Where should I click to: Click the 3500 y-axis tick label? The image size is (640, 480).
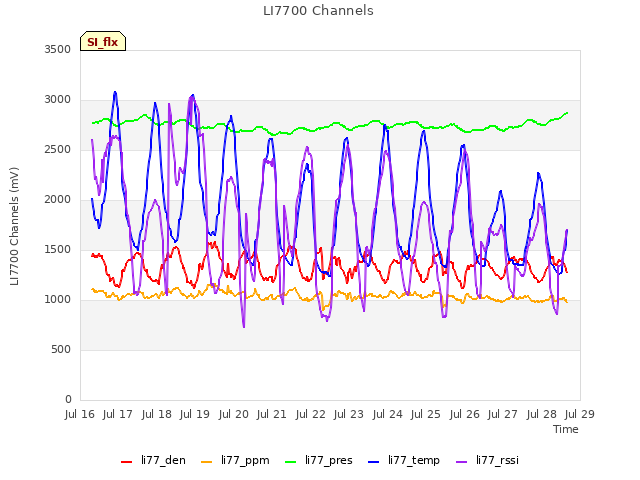(x=58, y=49)
